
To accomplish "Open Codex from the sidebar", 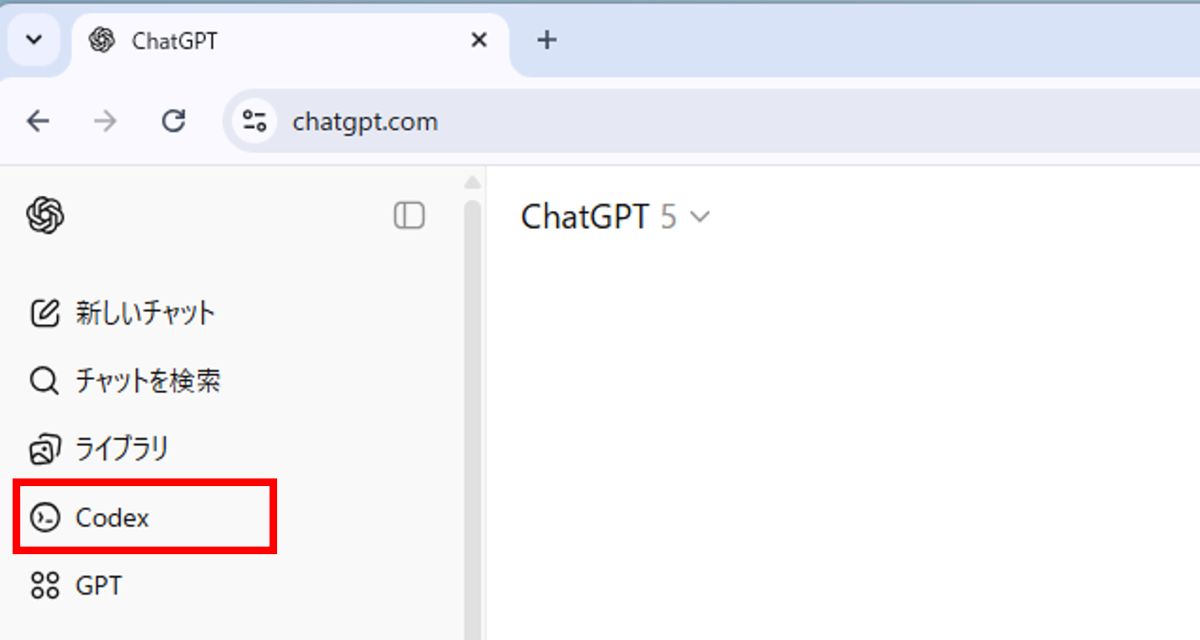I will (112, 517).
